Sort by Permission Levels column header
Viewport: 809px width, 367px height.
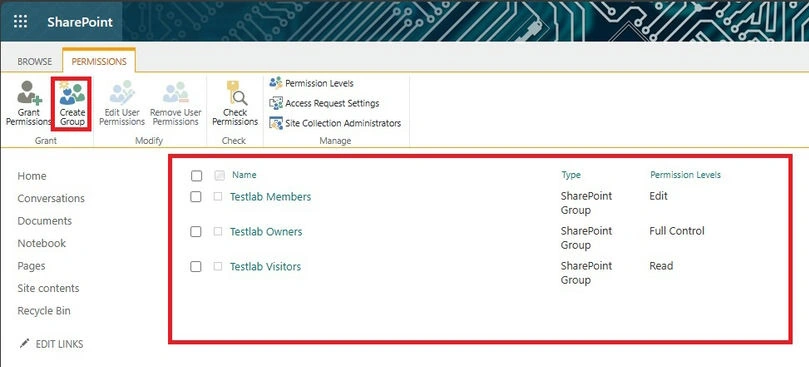click(x=685, y=175)
